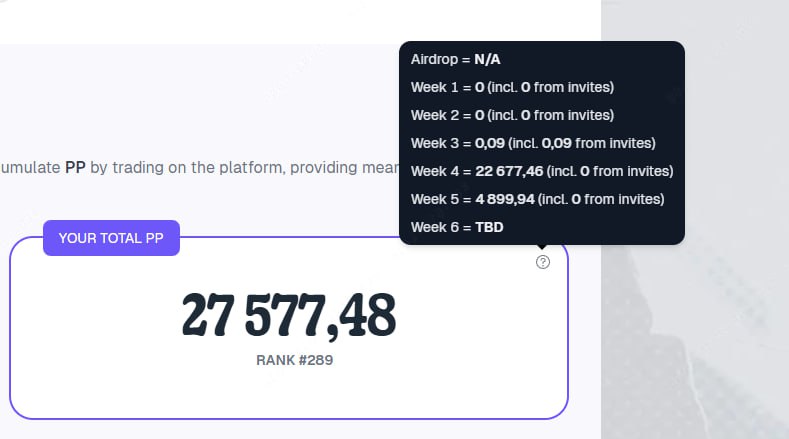Select the YOUR TOTAL PP badge
The width and height of the screenshot is (789, 439).
(111, 238)
